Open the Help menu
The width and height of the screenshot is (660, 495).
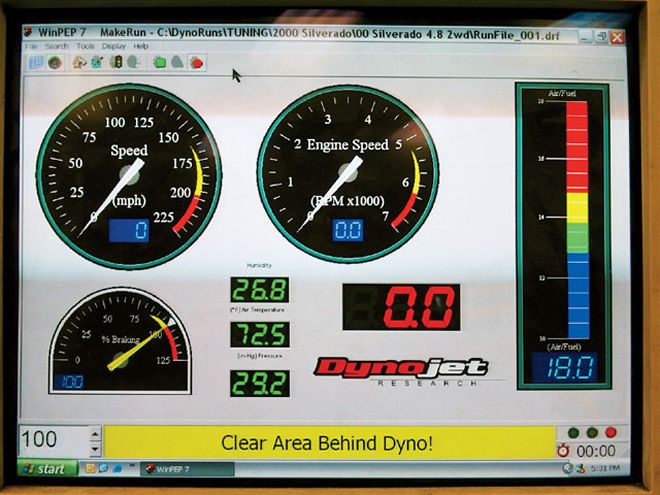(x=141, y=46)
